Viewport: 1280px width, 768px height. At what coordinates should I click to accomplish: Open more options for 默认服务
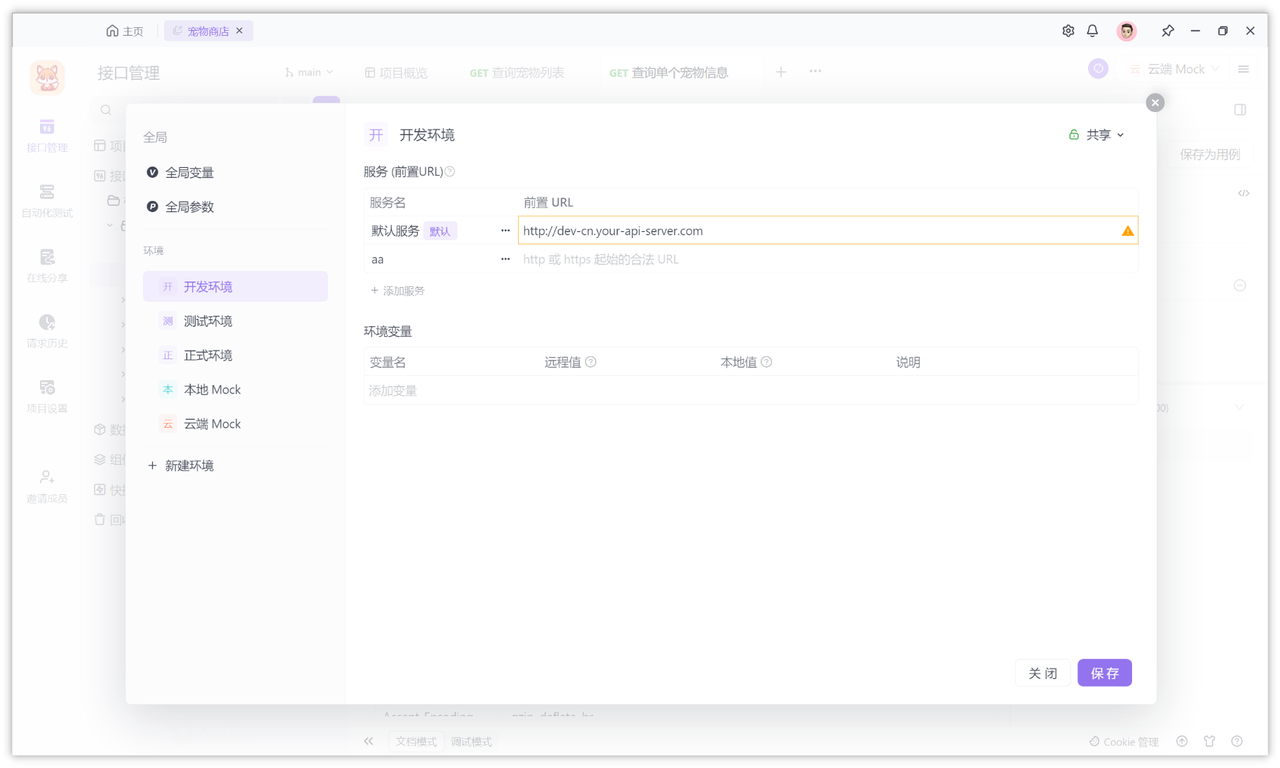[x=505, y=230]
